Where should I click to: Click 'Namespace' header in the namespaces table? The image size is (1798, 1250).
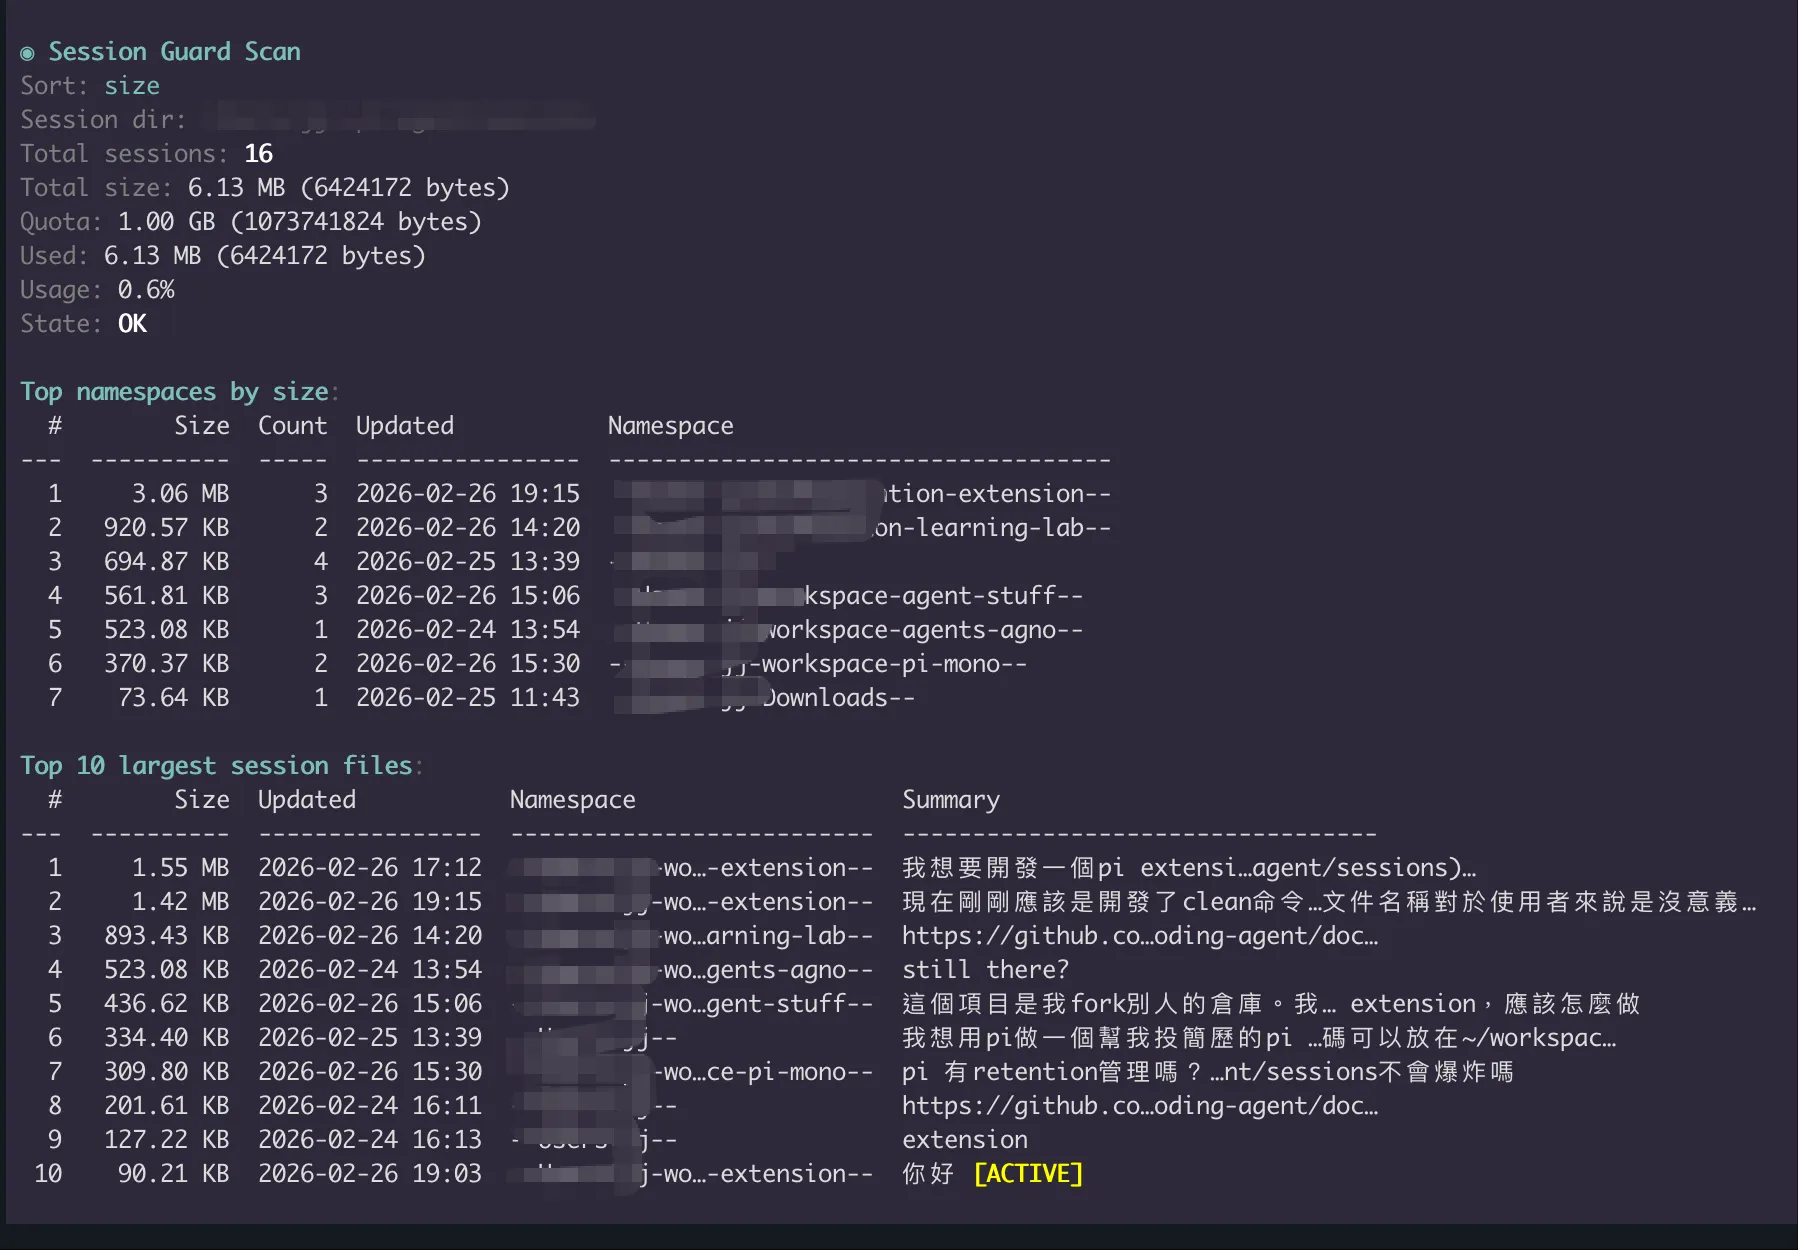point(671,426)
